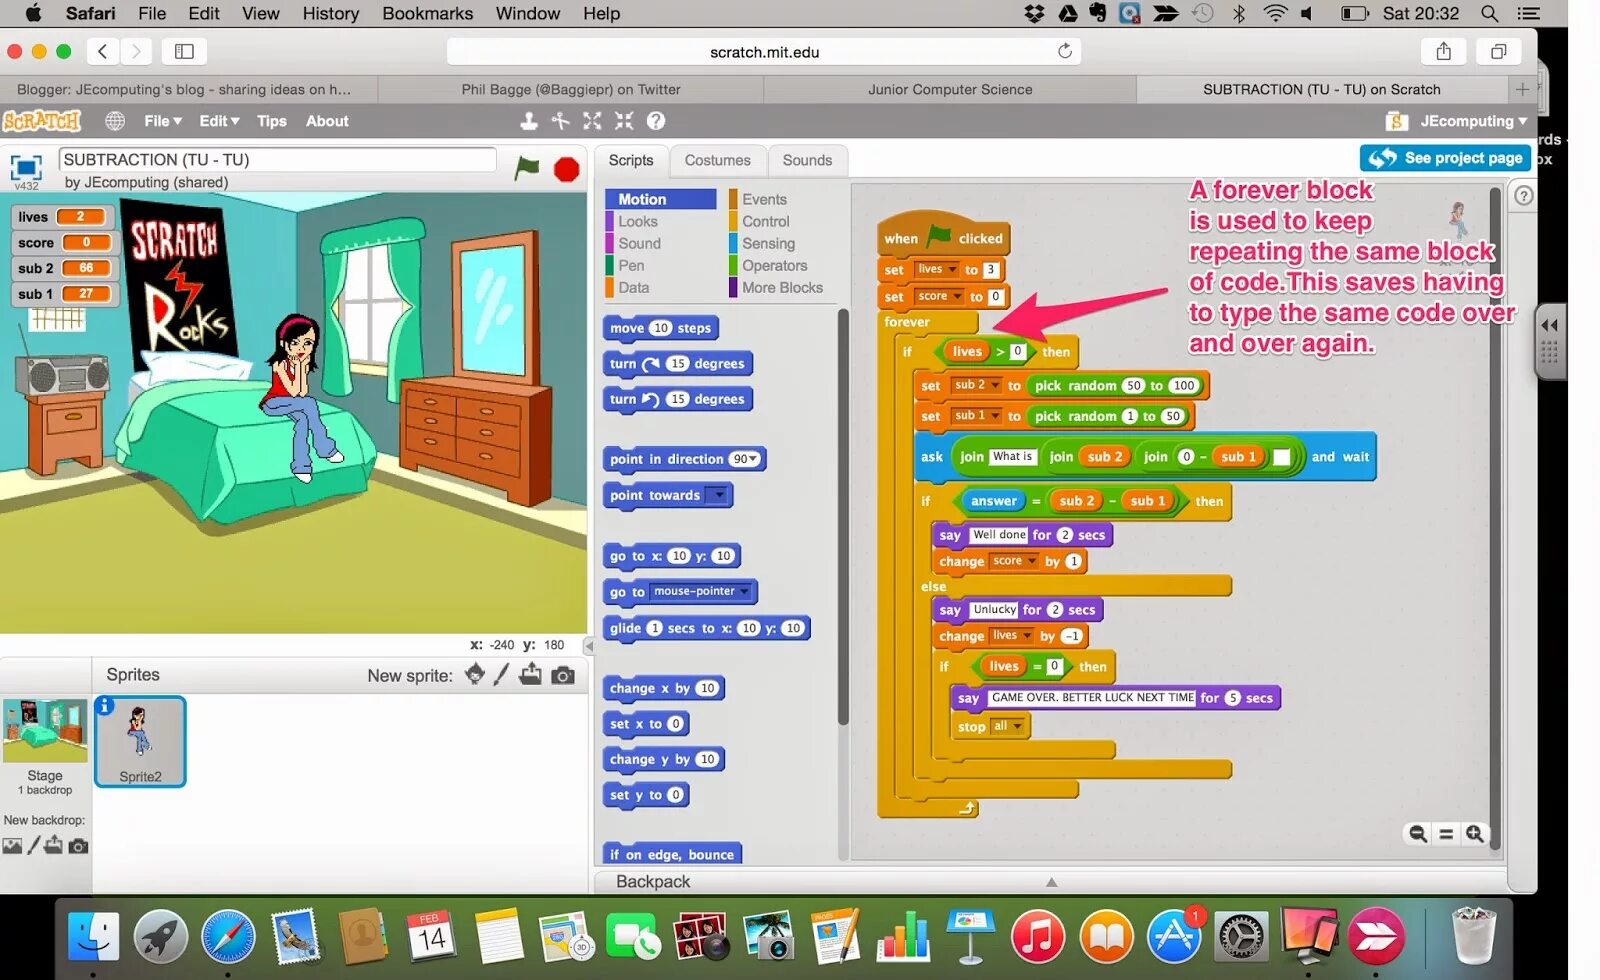Screen dimensions: 1600x980
Task: Upload backdrop from file
Action: 54,845
